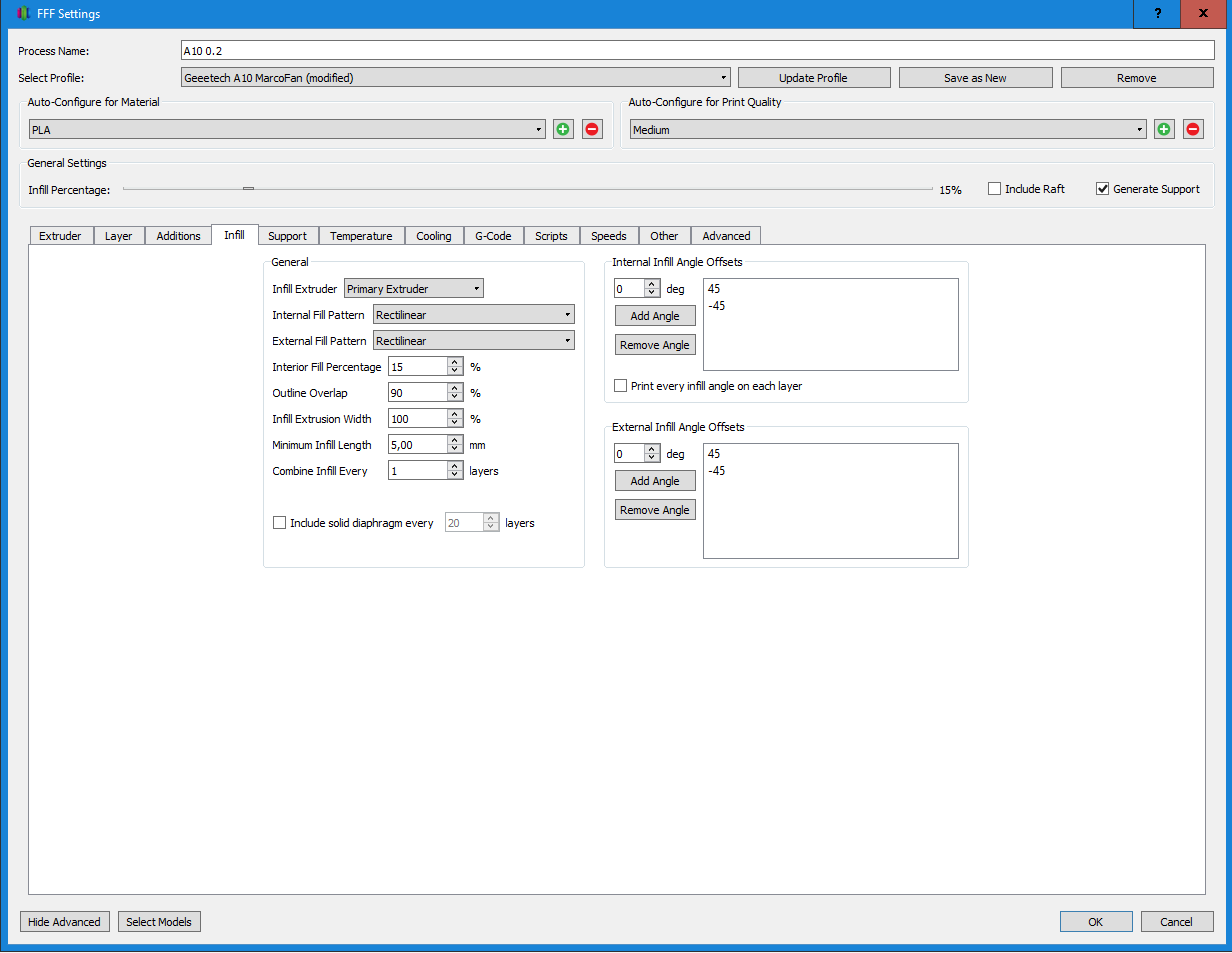Enable Include solid diaphragm checkbox
Viewport: 1232px width, 953px height.
280,522
